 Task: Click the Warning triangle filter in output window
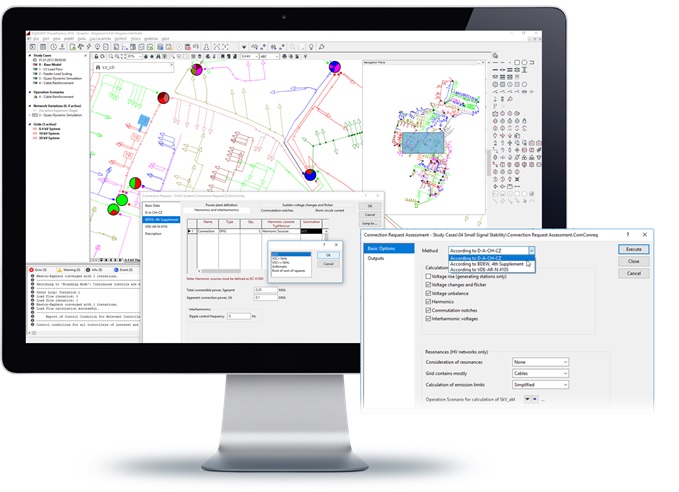tap(60, 270)
